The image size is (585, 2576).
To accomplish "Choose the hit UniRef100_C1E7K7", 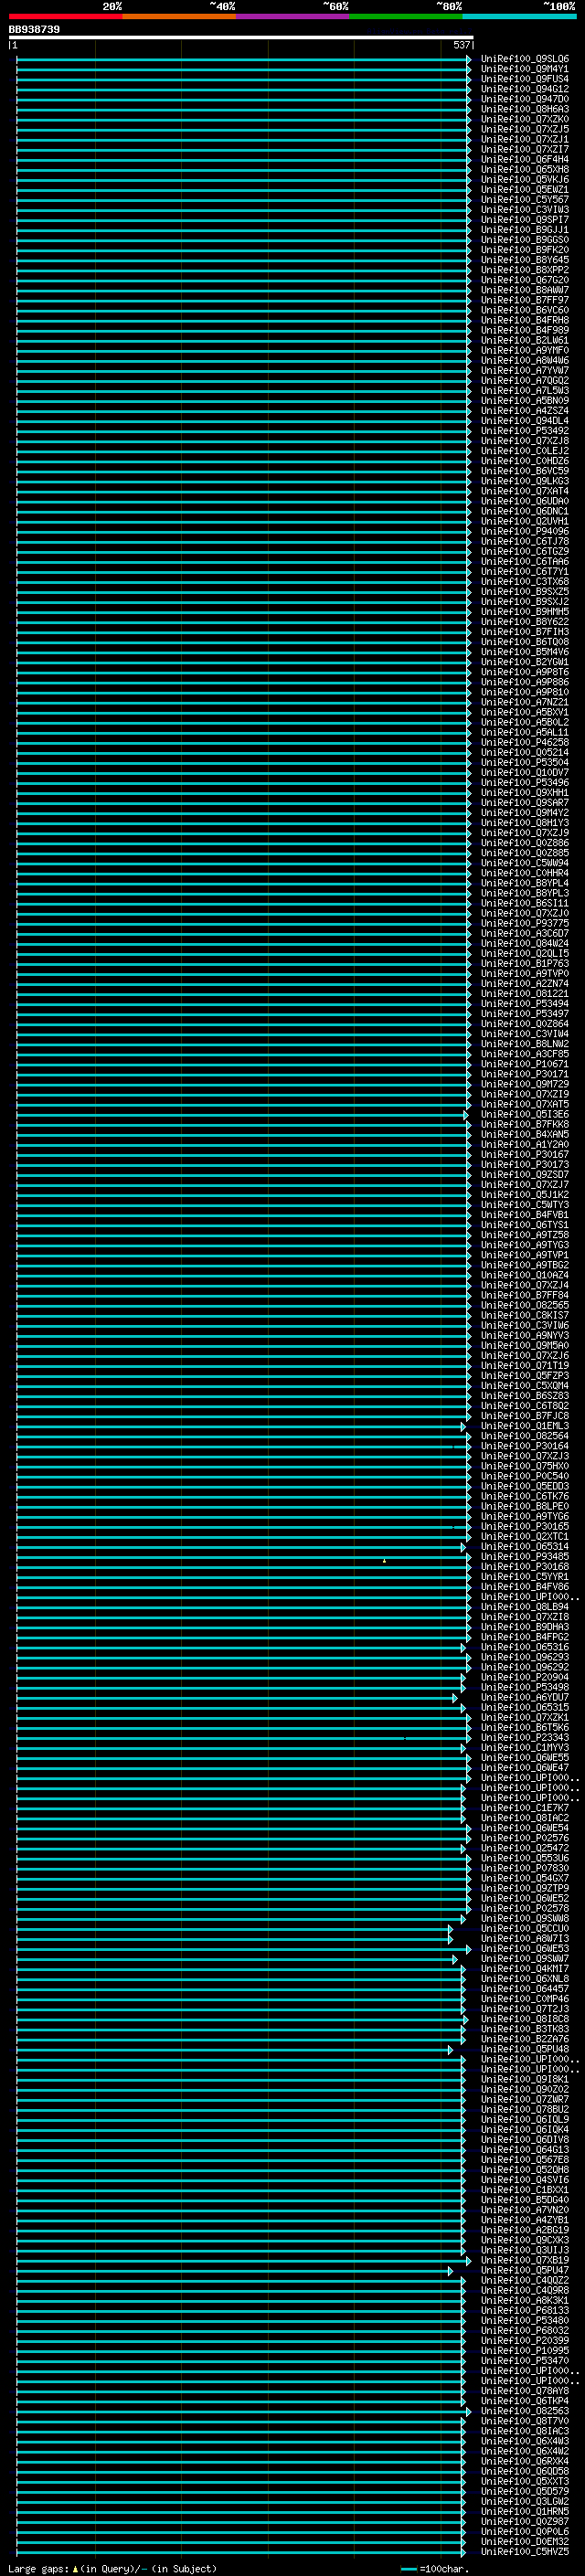I will pos(524,1807).
